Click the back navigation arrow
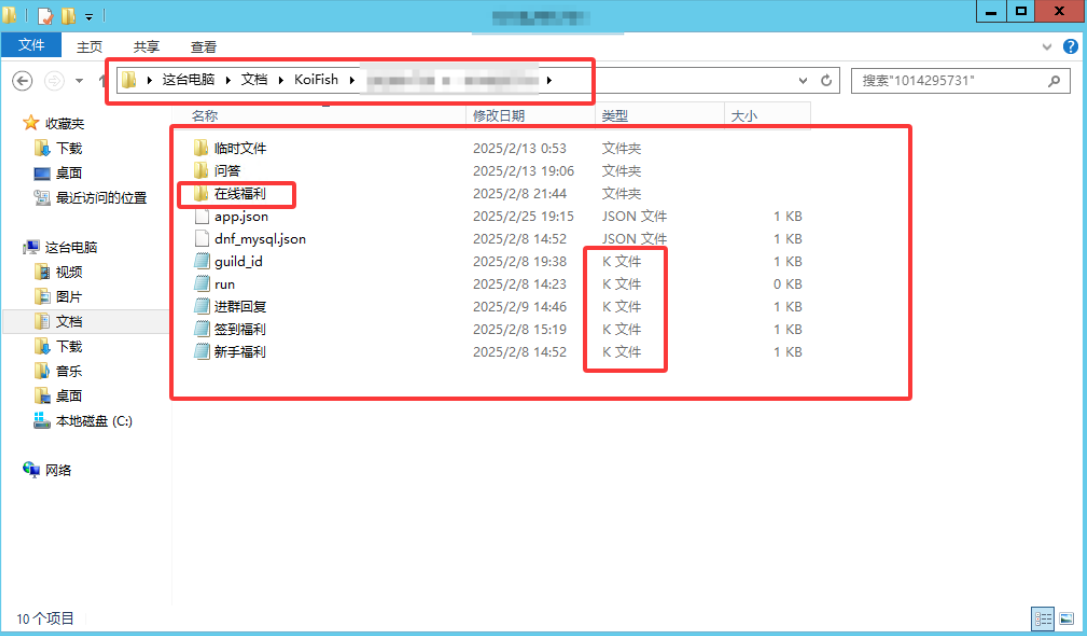This screenshot has height=636, width=1087. pos(22,80)
